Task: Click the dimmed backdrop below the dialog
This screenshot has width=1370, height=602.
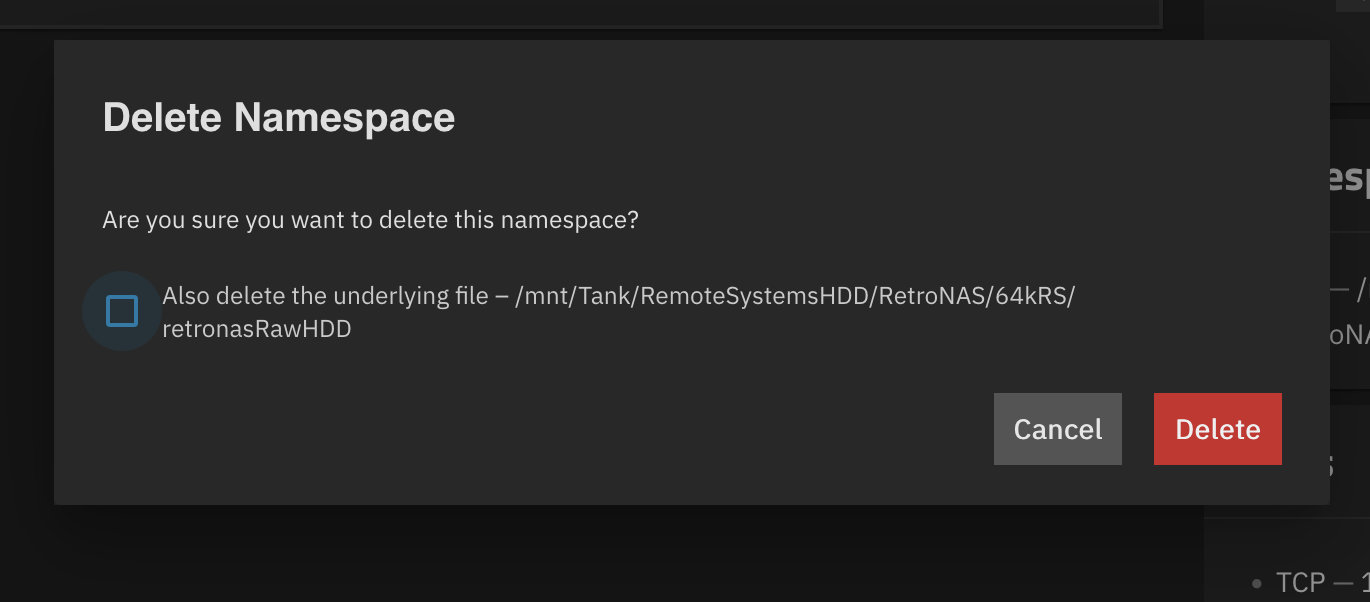Action: [600, 555]
